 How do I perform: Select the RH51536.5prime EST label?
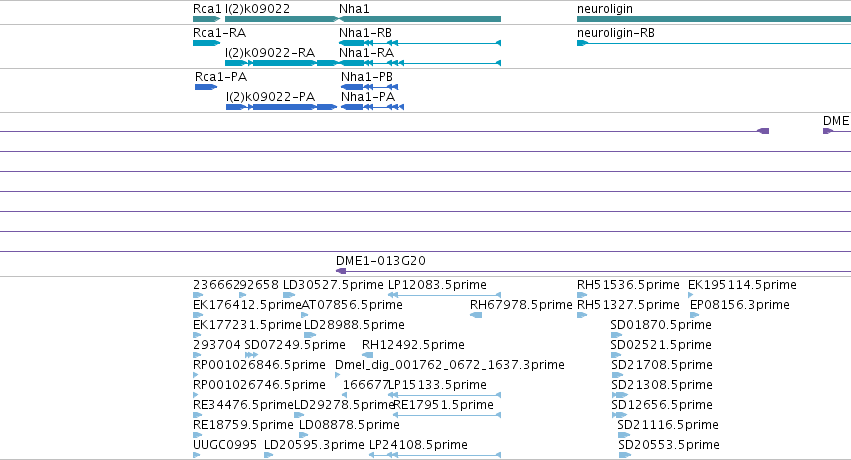[628, 285]
